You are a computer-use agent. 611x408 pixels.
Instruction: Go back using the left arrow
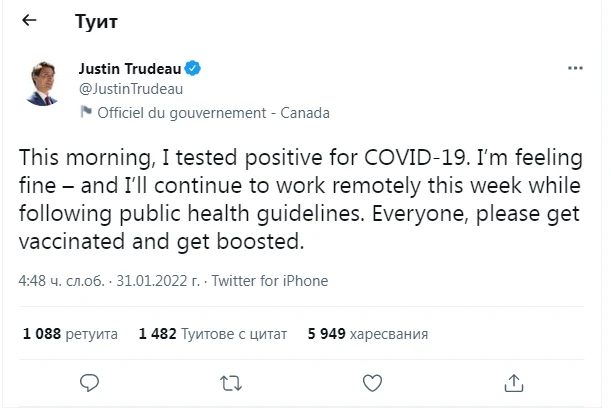pos(29,19)
